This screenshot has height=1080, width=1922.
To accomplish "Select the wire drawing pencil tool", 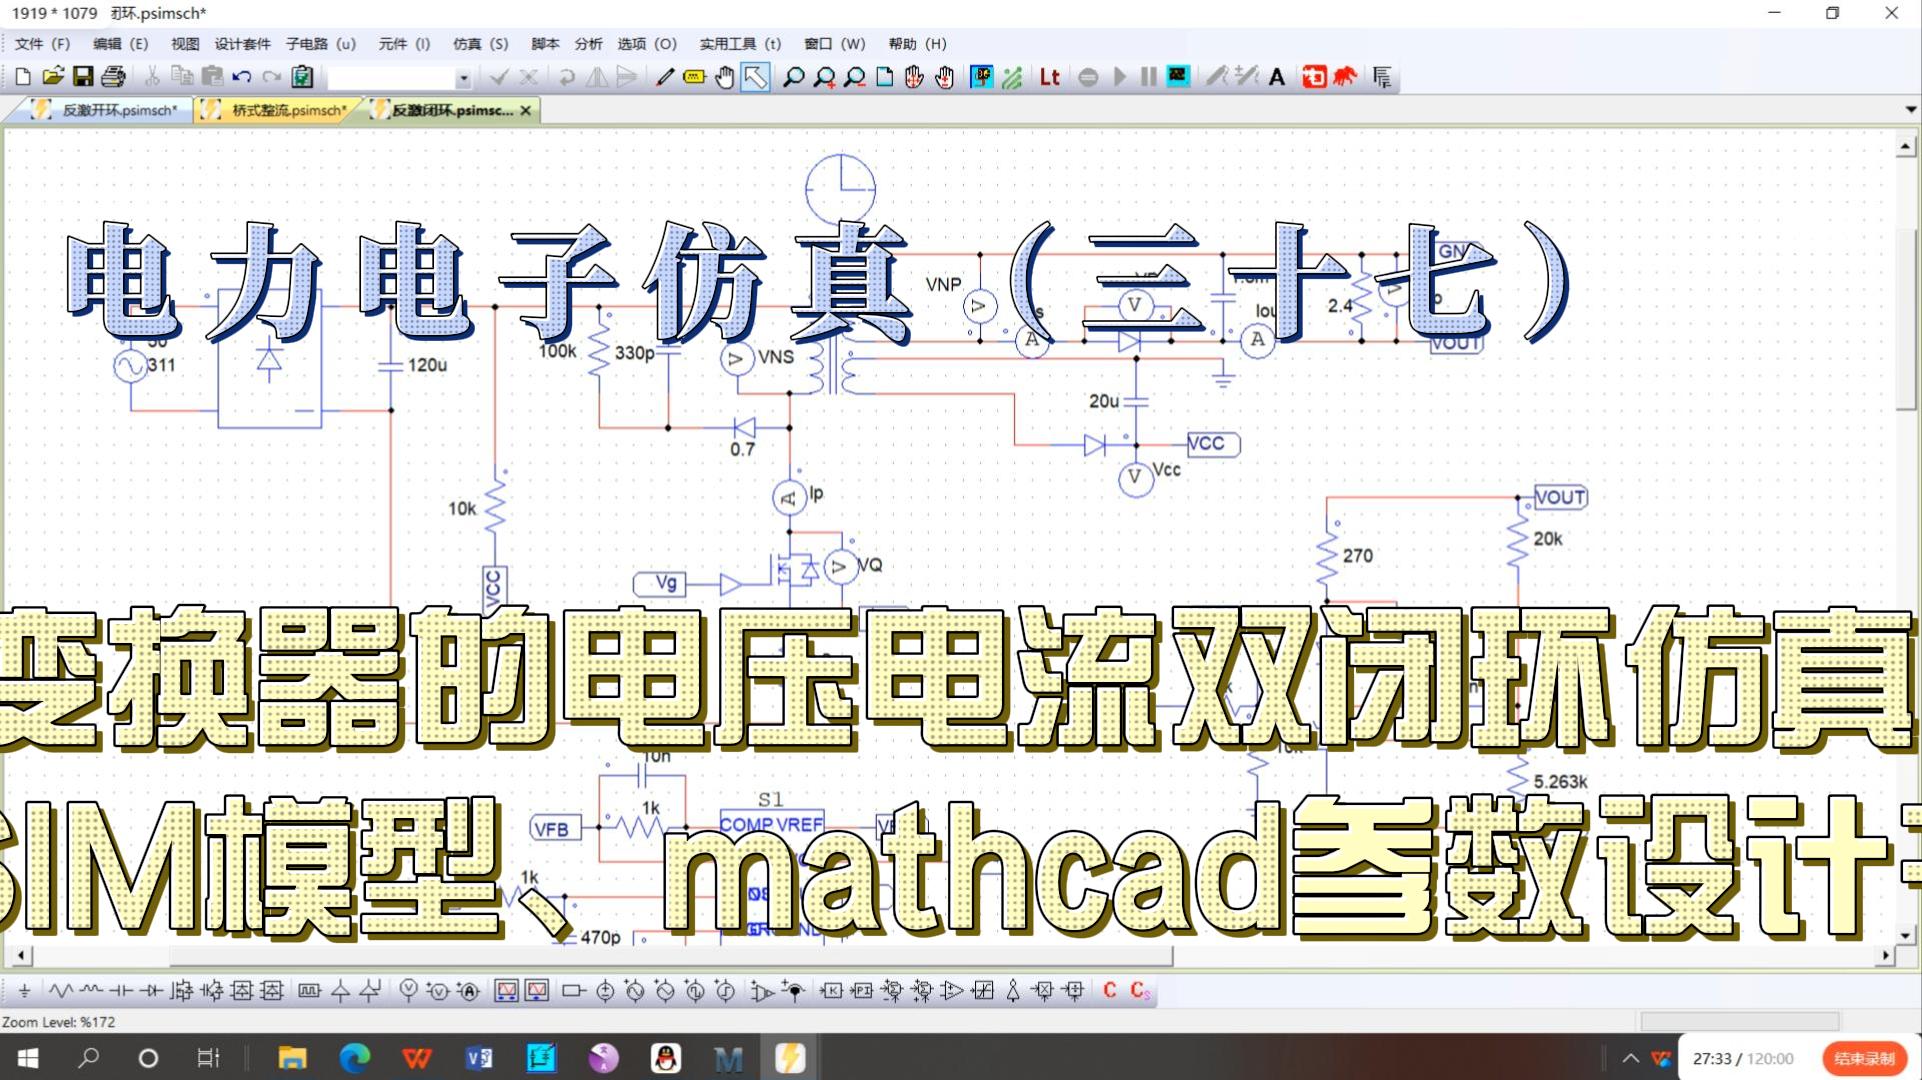I will tap(664, 77).
